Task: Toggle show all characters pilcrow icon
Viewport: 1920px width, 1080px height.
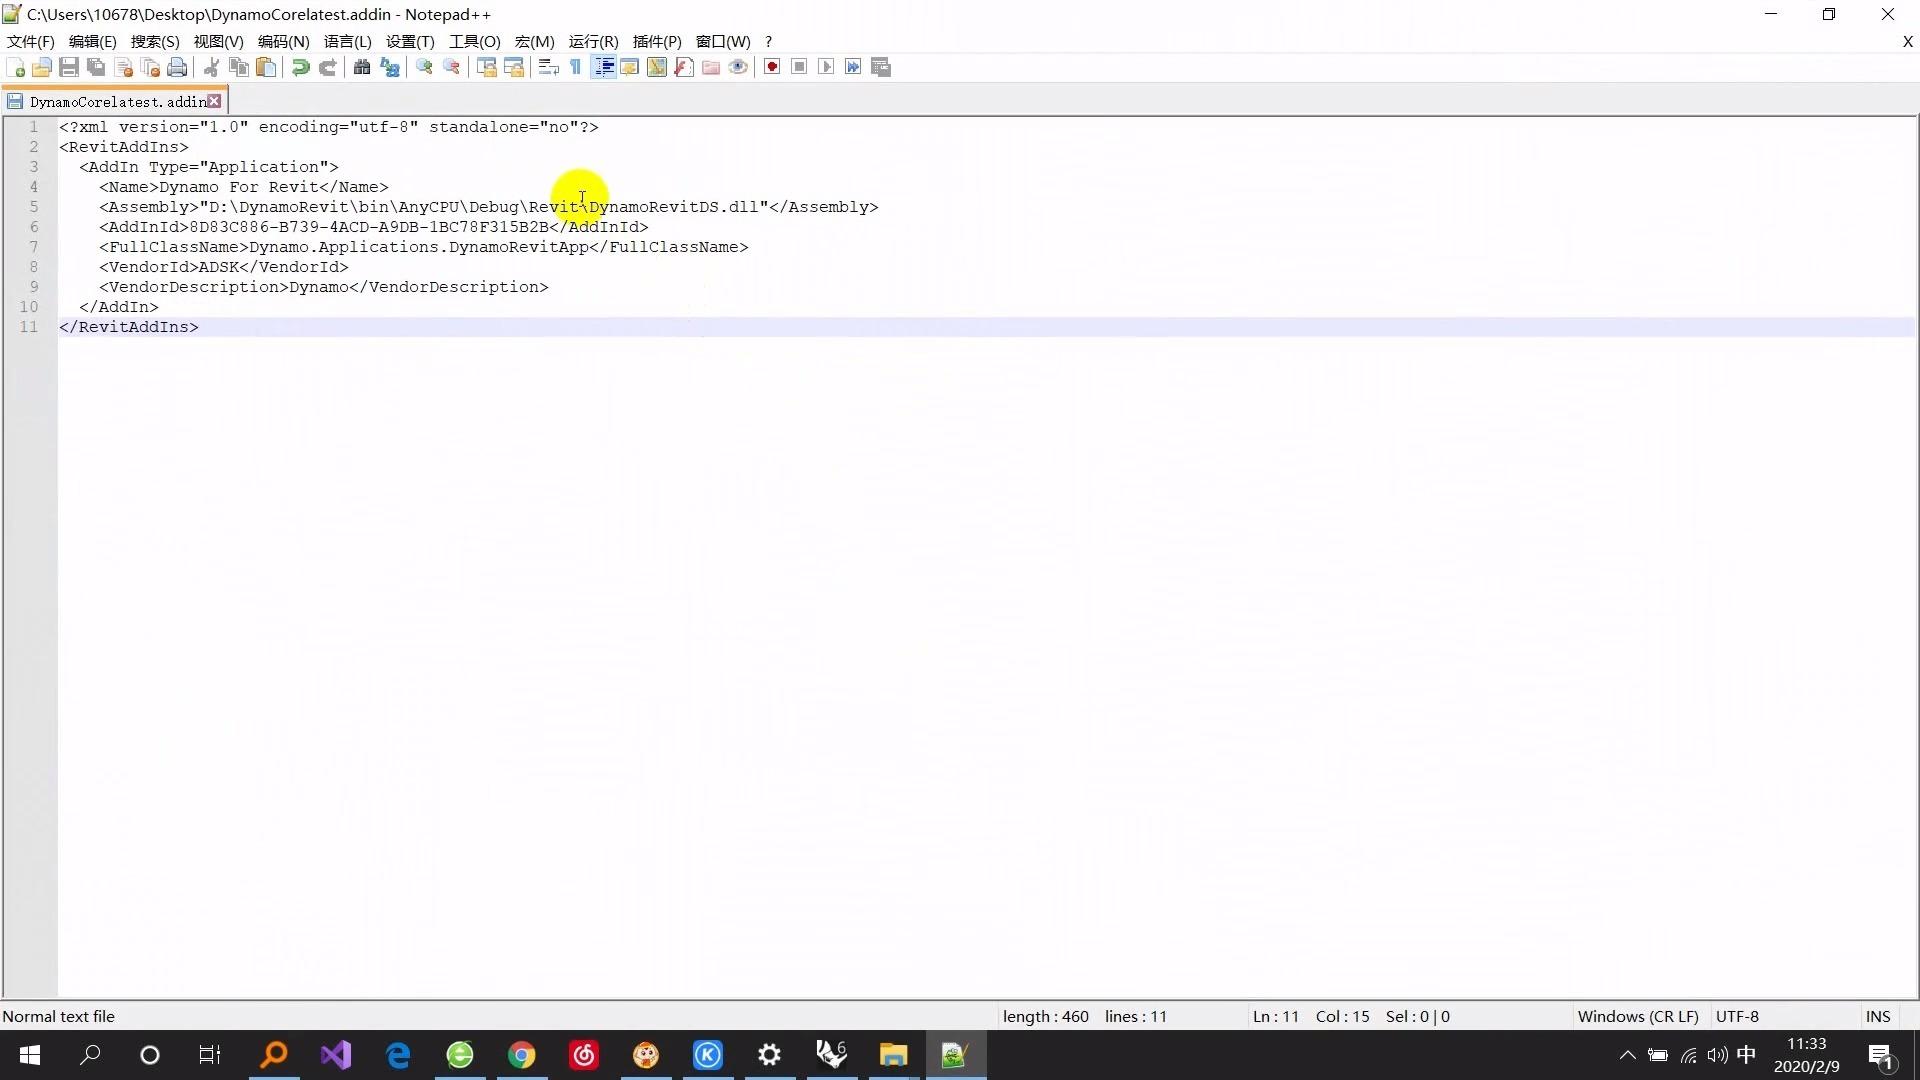Action: click(x=576, y=67)
